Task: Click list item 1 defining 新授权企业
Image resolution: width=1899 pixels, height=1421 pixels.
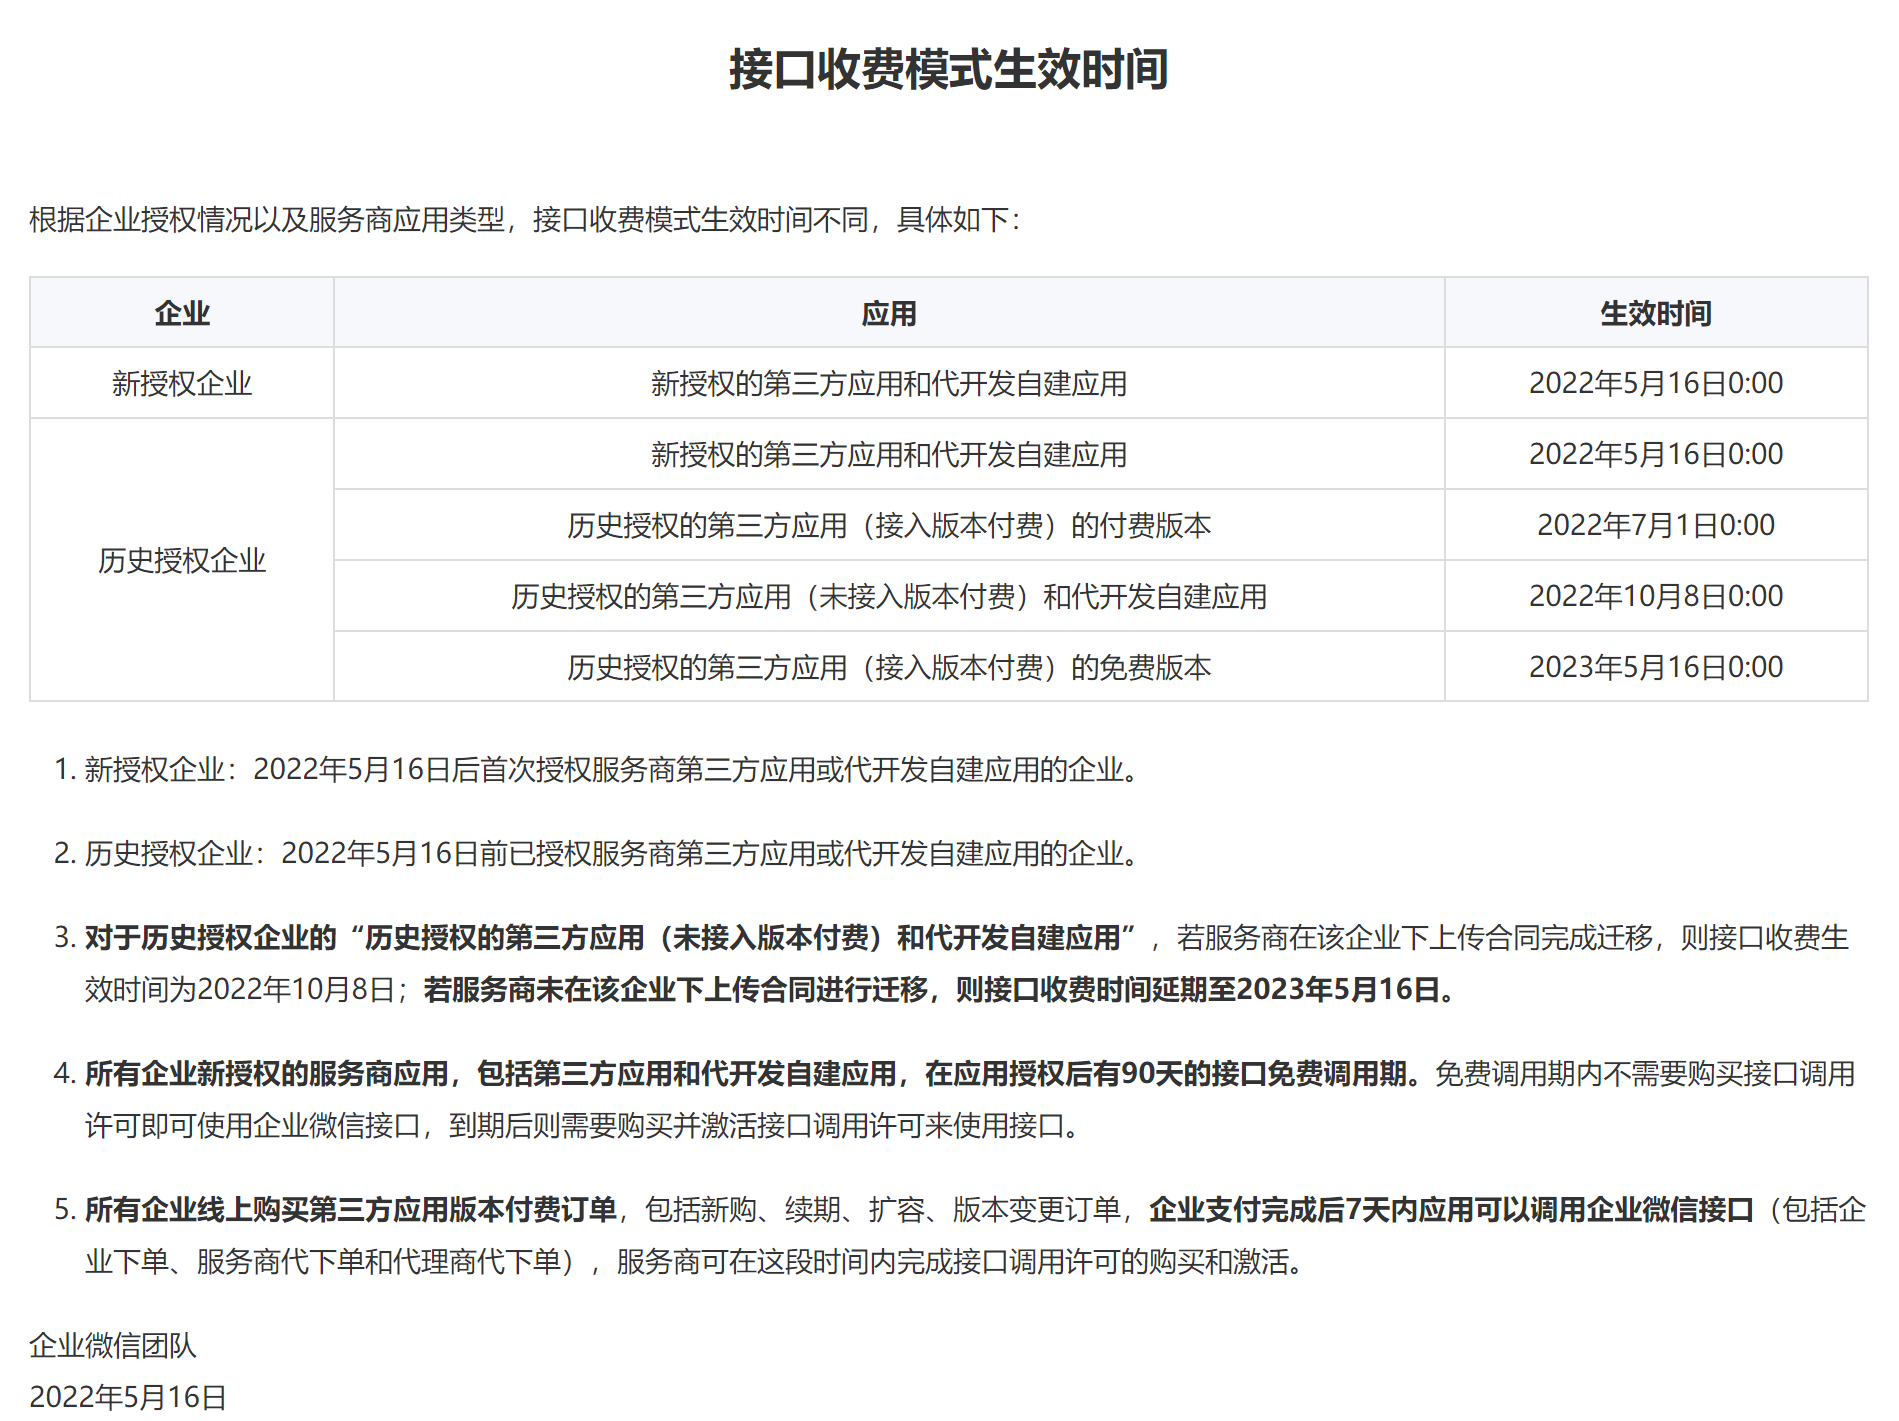Action: click(612, 769)
